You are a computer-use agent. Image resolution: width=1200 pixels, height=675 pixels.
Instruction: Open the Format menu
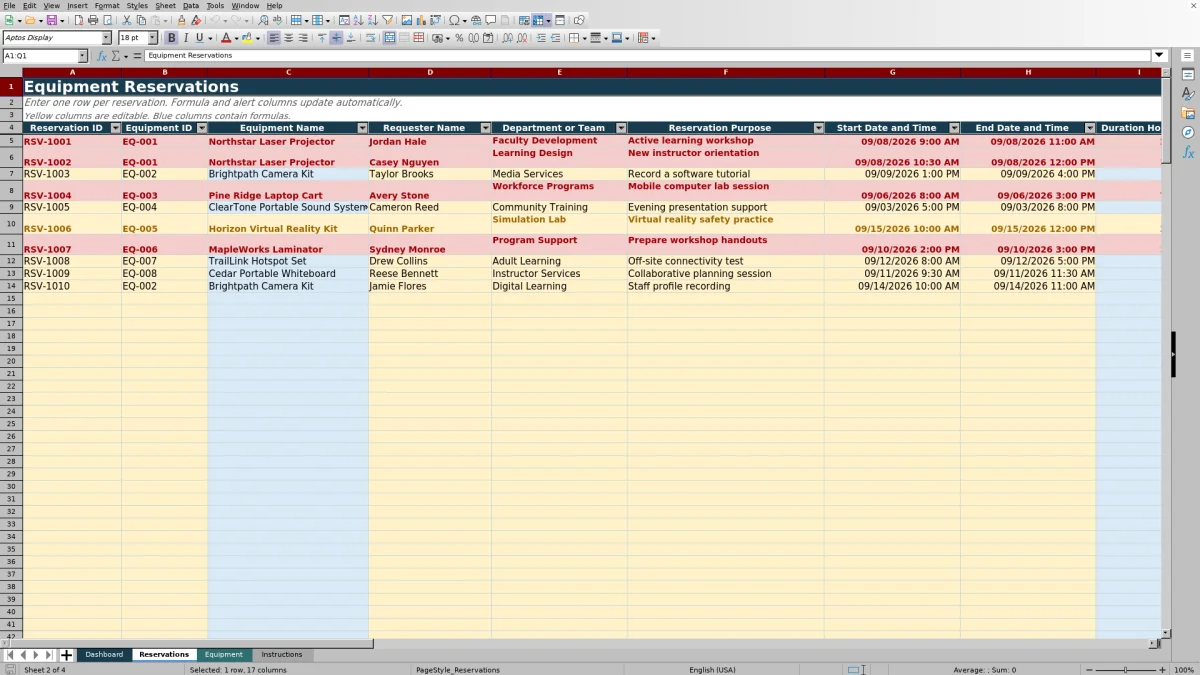pos(107,6)
